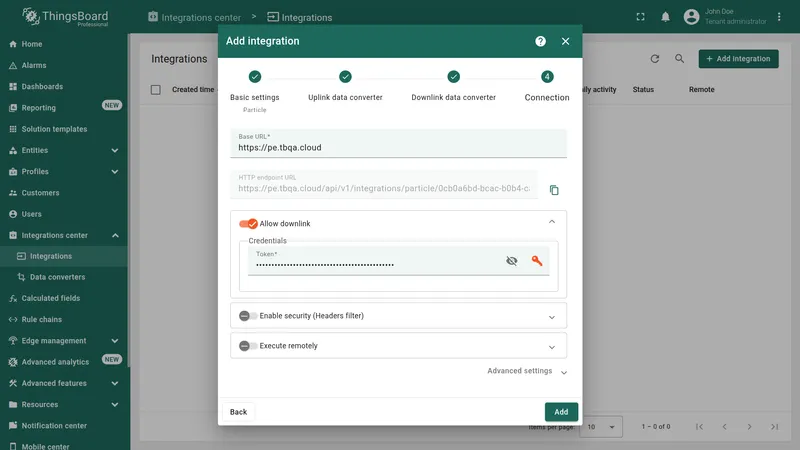Image resolution: width=800 pixels, height=450 pixels.
Task: Copy the HTTP endpoint URL
Action: (x=554, y=190)
